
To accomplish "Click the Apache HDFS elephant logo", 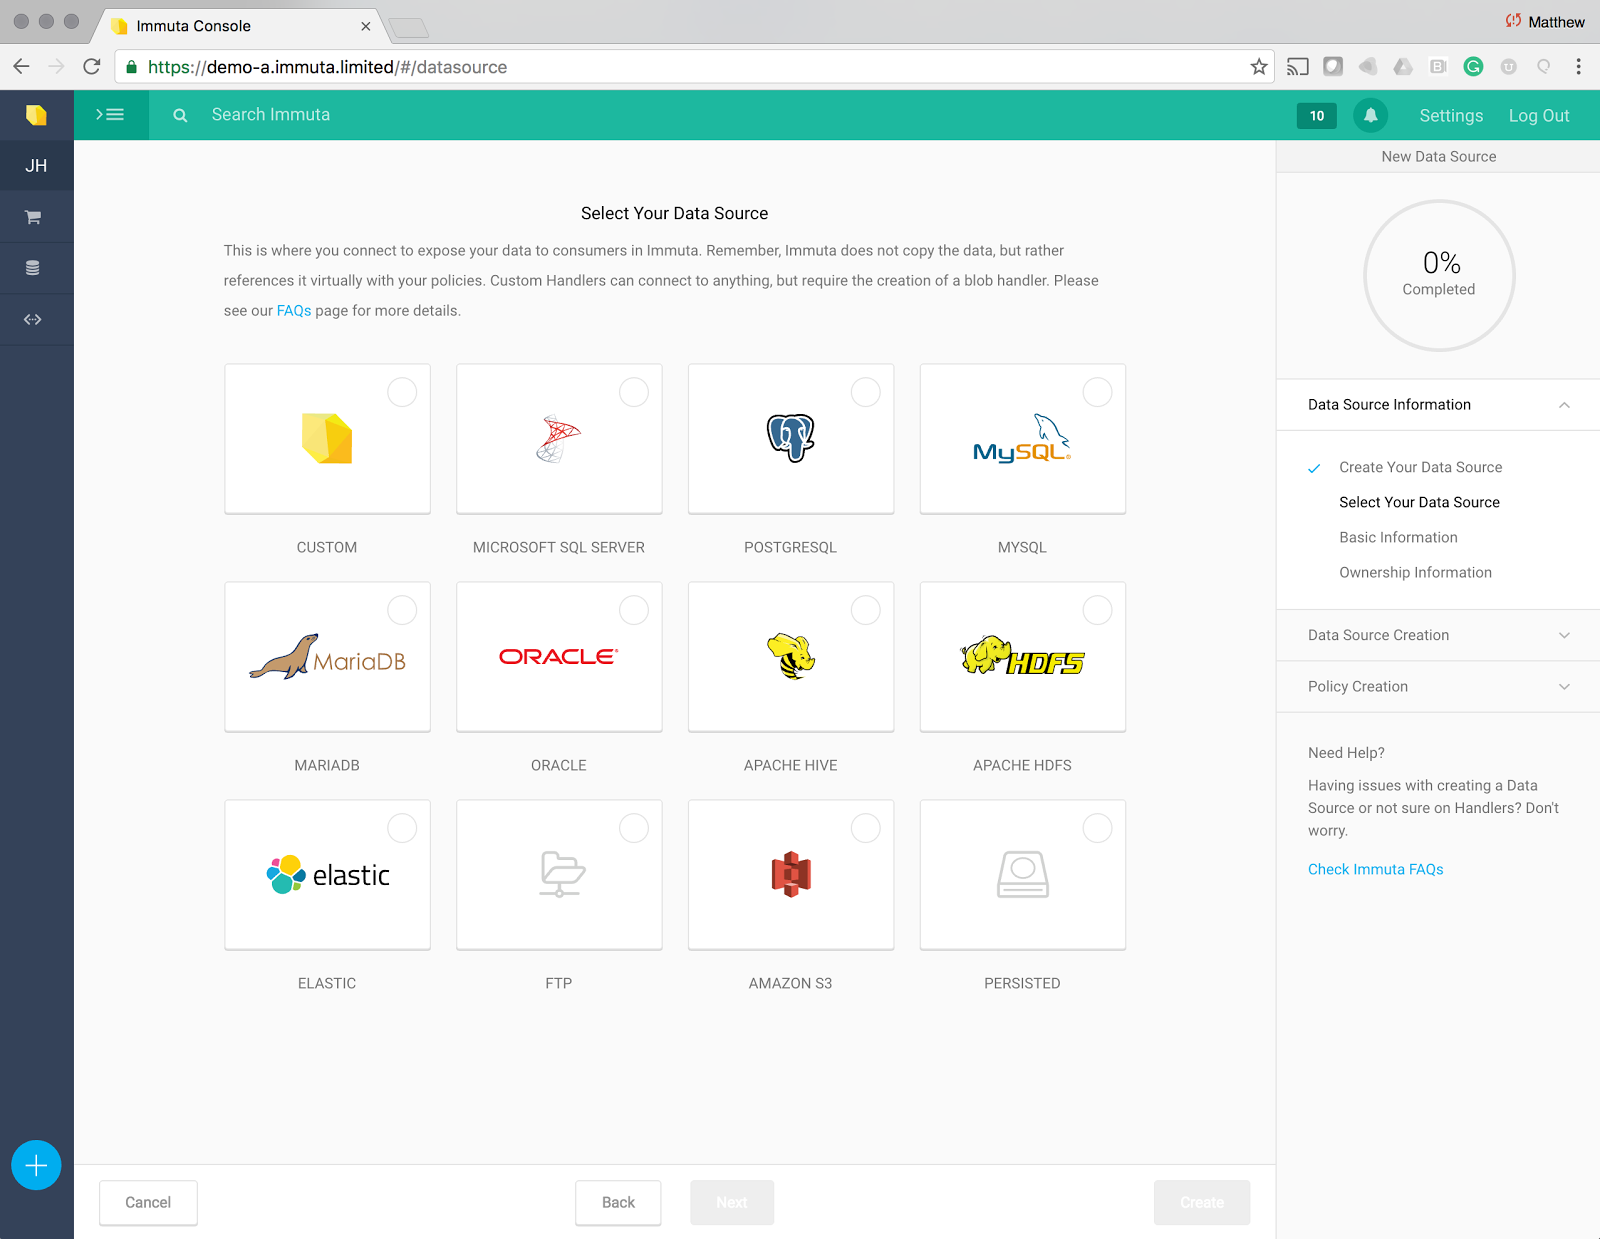I will click(x=1022, y=656).
